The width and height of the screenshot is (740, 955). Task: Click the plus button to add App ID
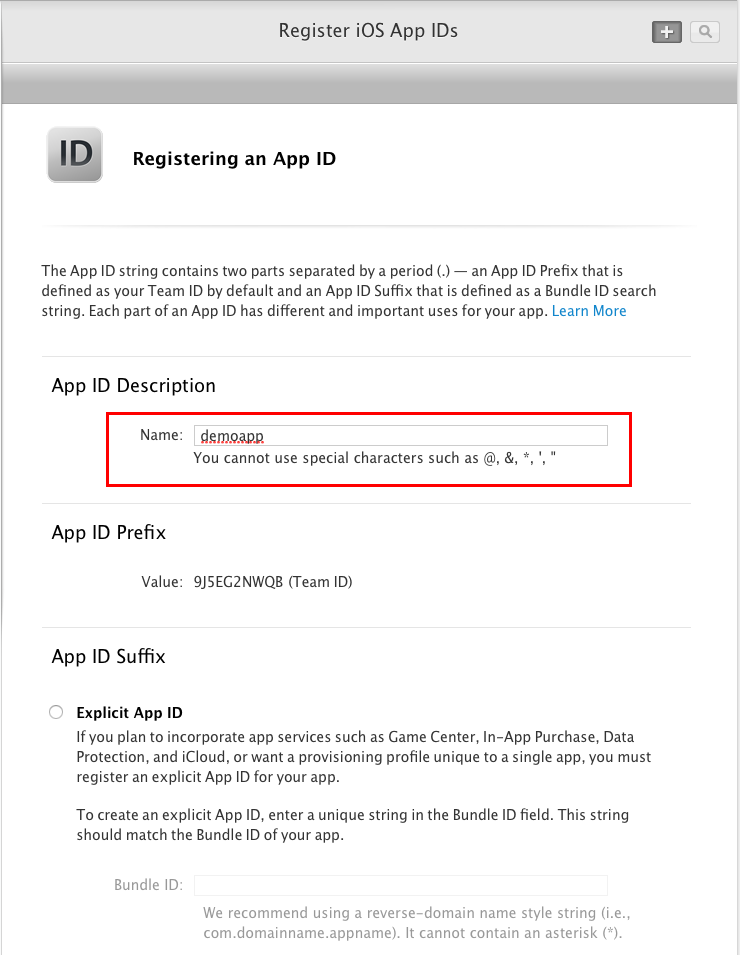pos(666,32)
